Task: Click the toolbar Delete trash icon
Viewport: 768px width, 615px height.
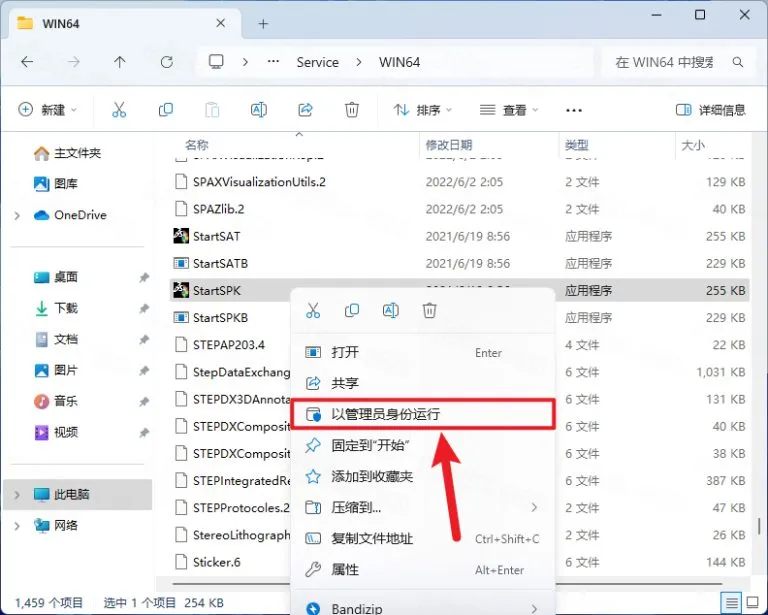Action: point(352,110)
